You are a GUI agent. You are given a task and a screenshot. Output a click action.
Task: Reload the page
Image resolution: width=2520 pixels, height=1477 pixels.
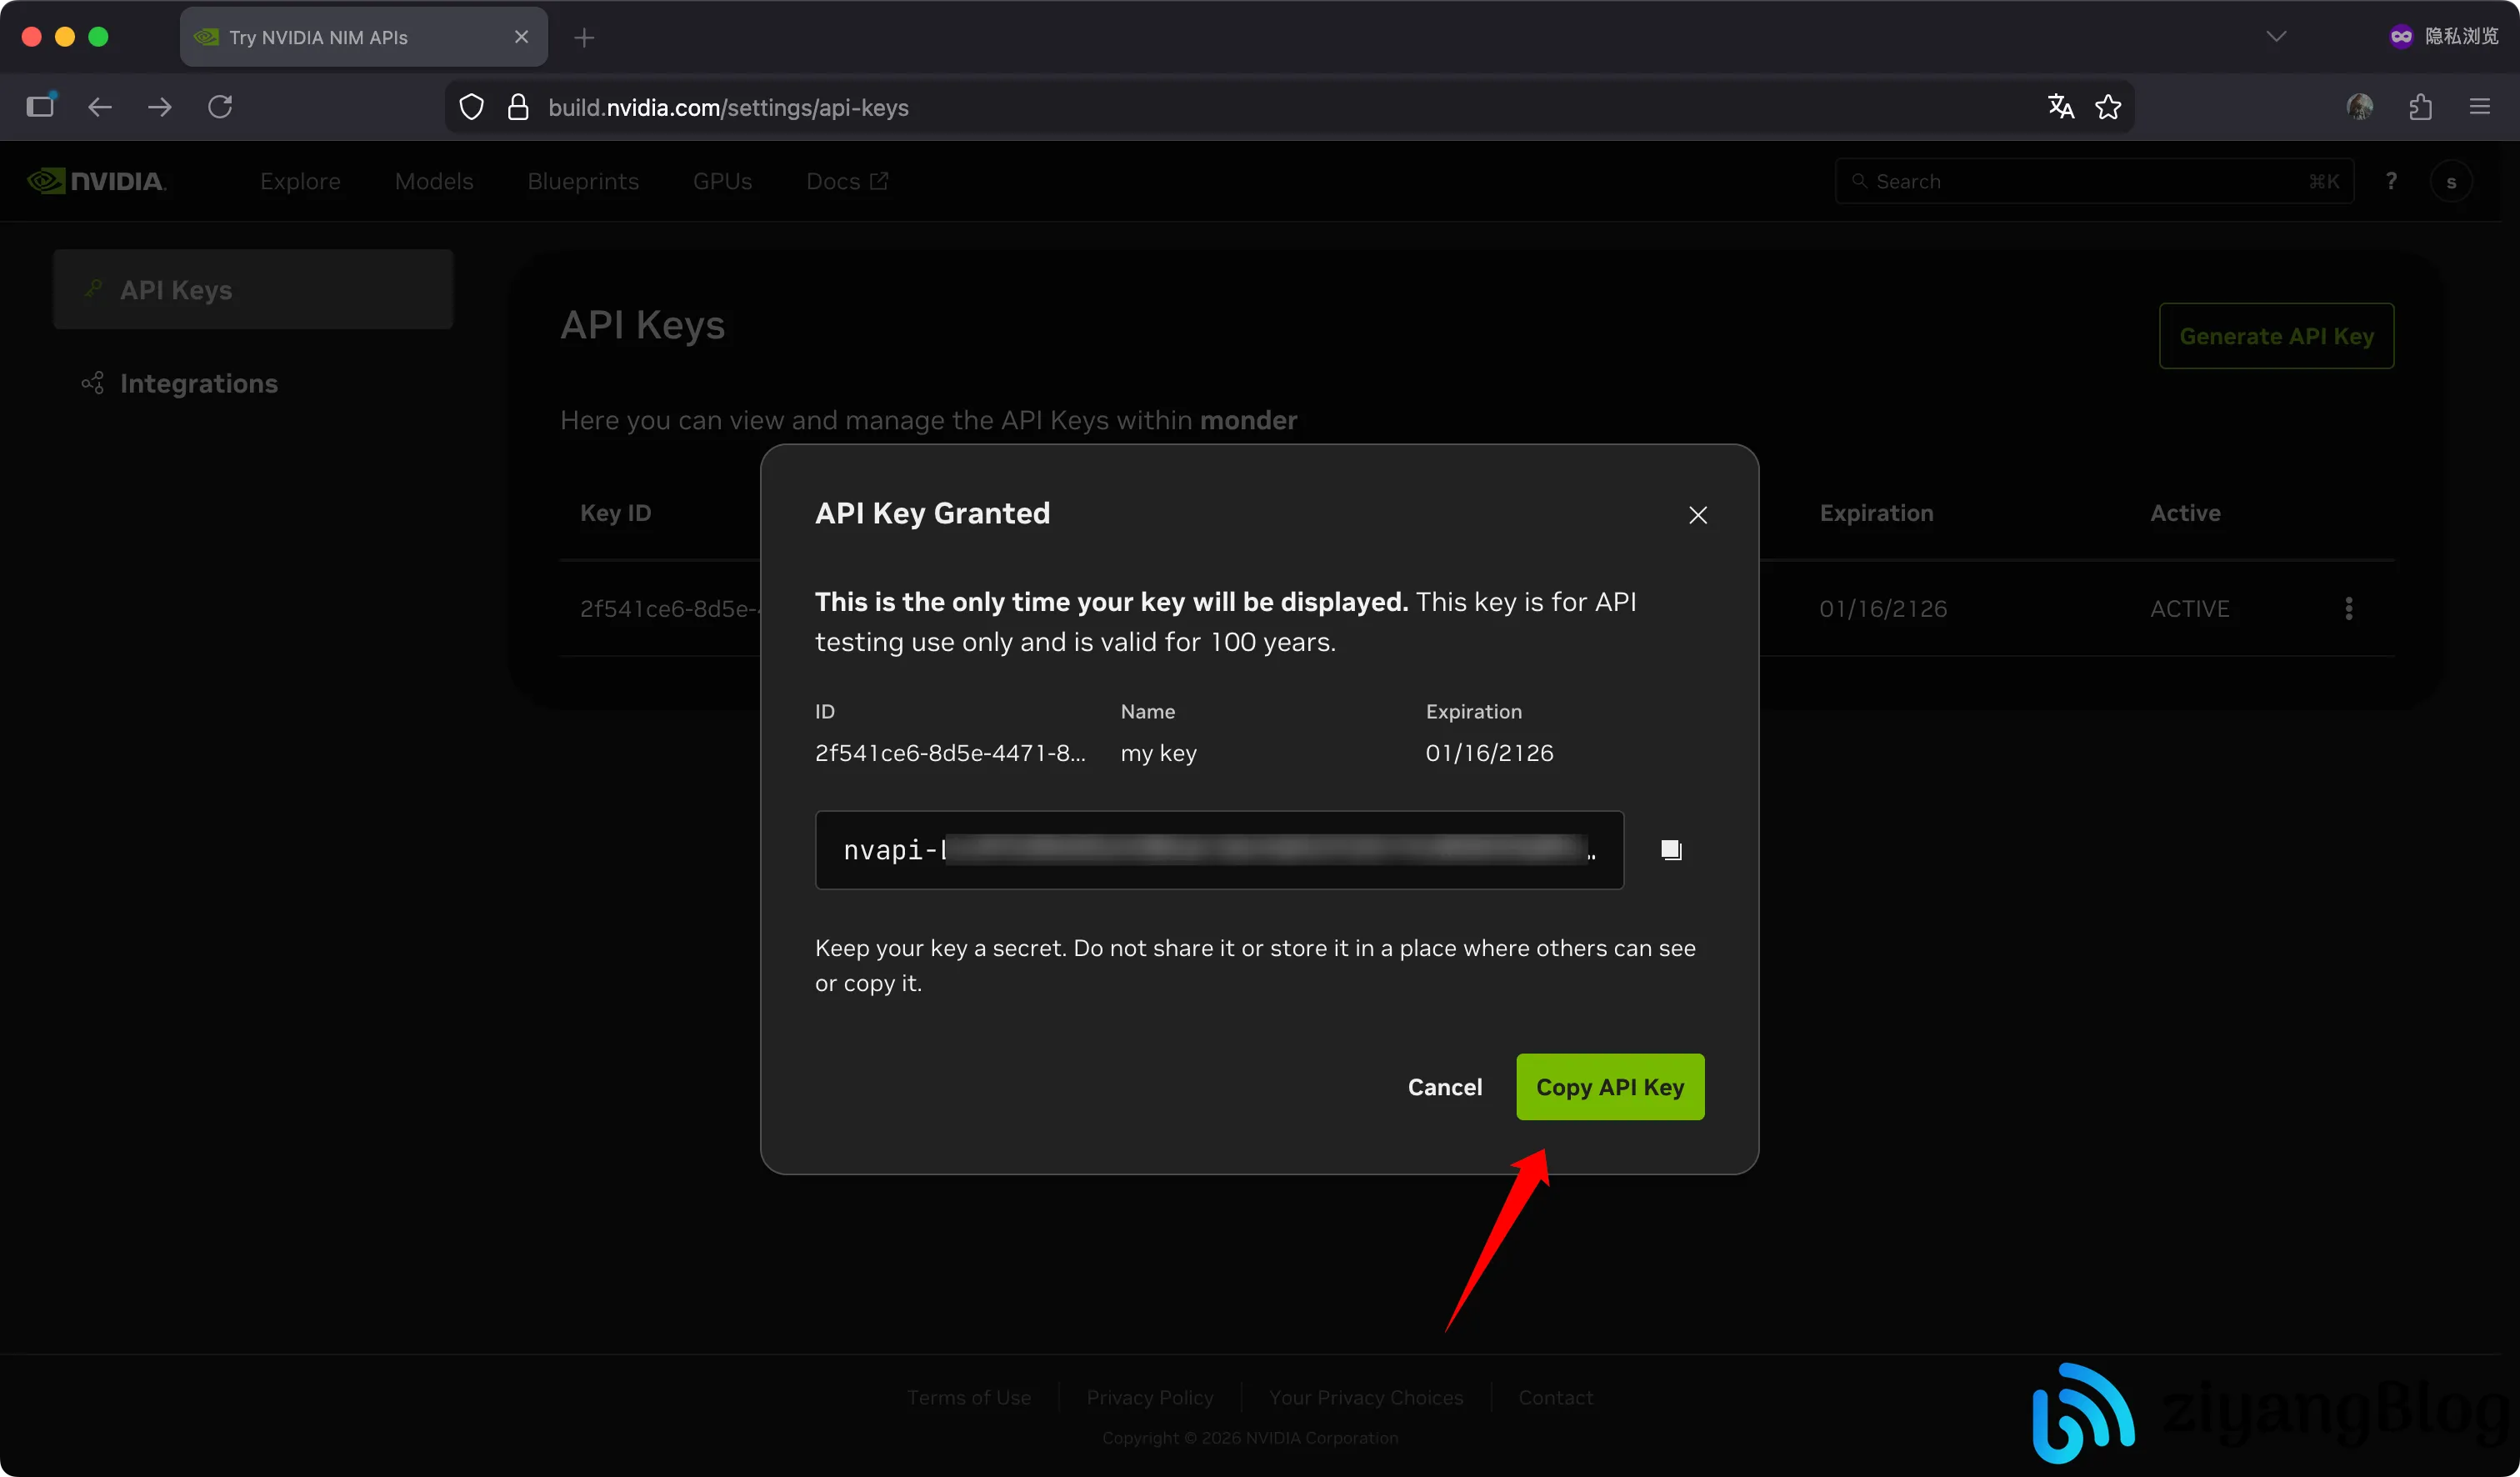(x=219, y=107)
